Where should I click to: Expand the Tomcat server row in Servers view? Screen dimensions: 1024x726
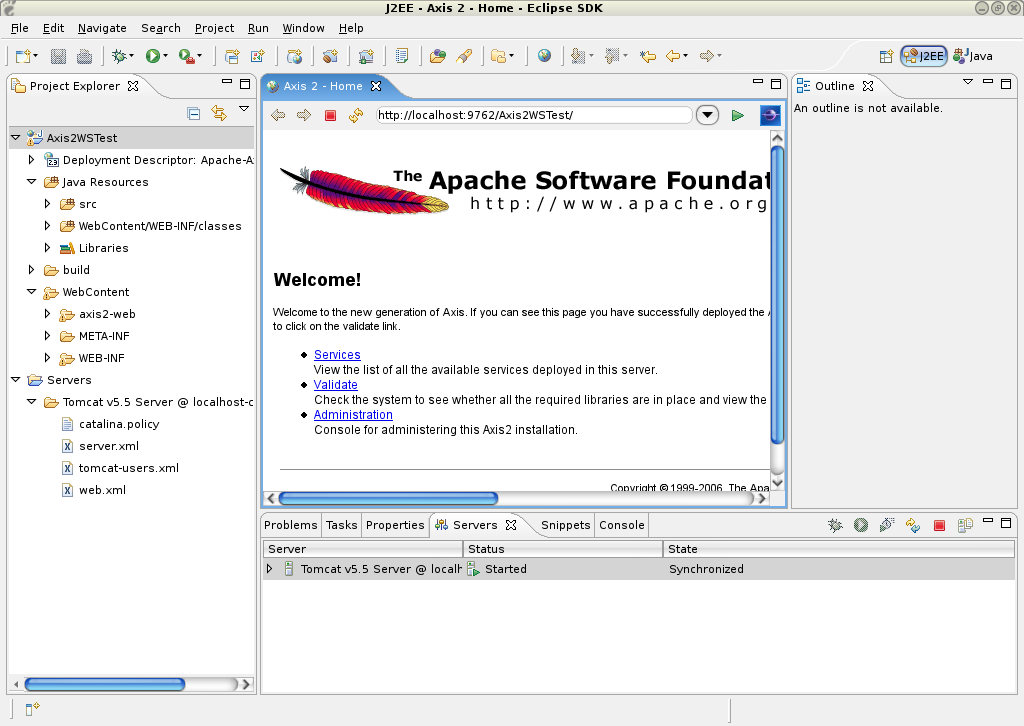pos(270,569)
